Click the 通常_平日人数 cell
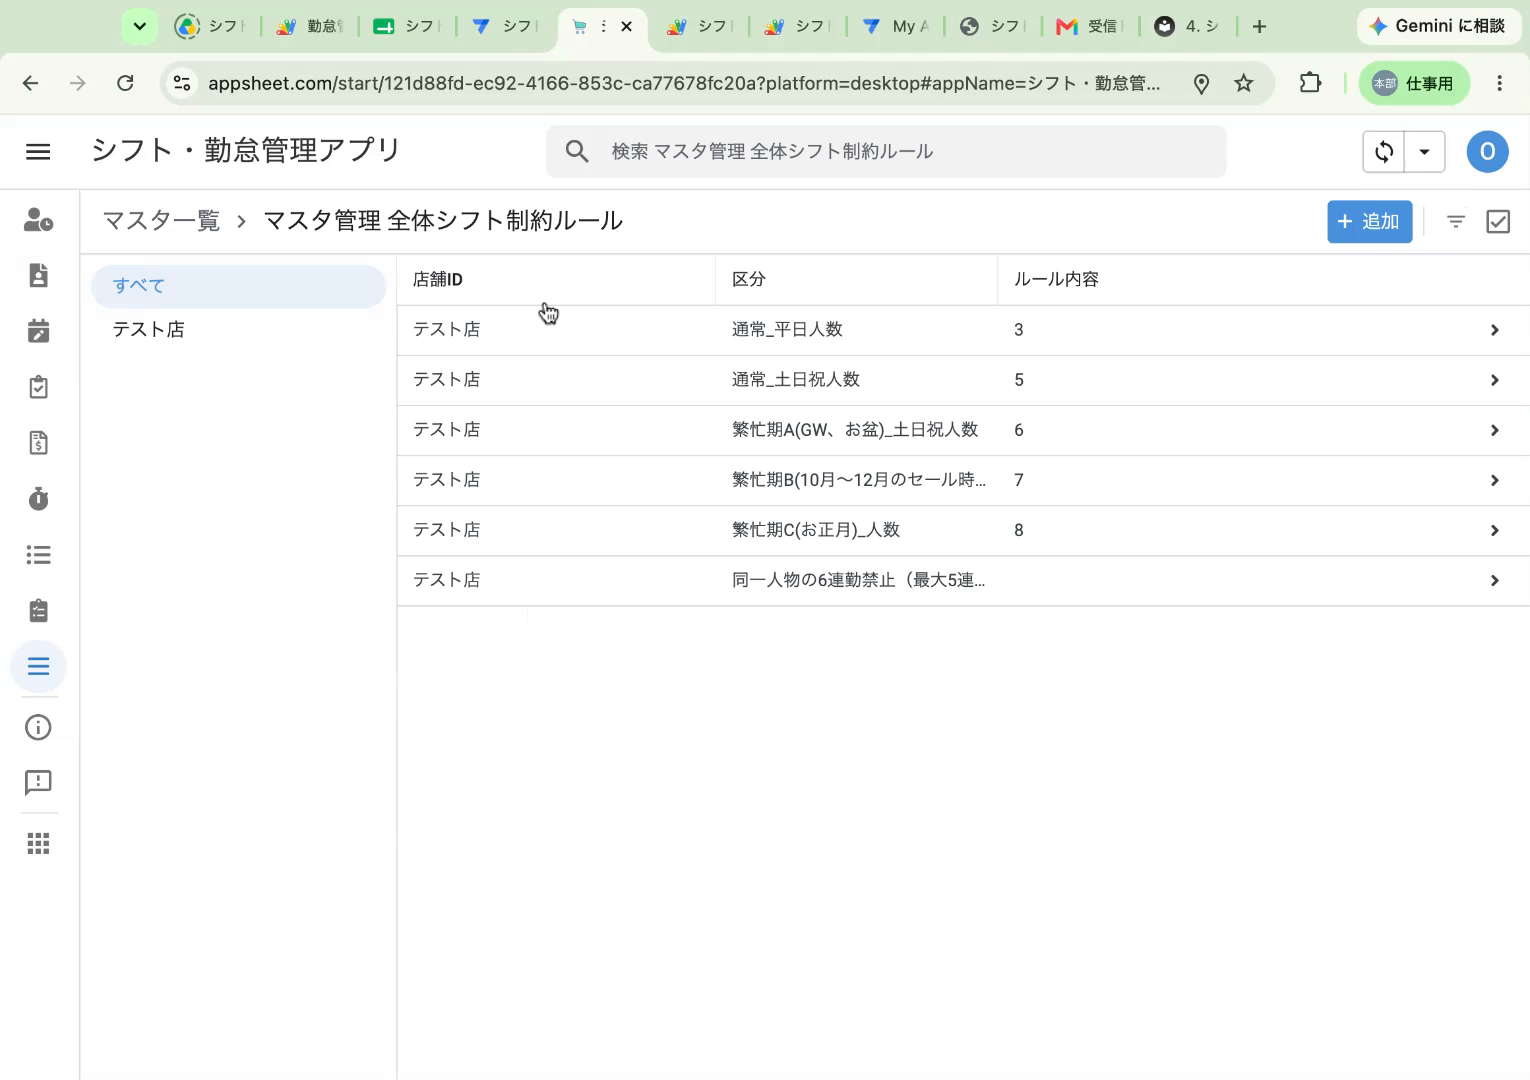1530x1080 pixels. coord(787,330)
